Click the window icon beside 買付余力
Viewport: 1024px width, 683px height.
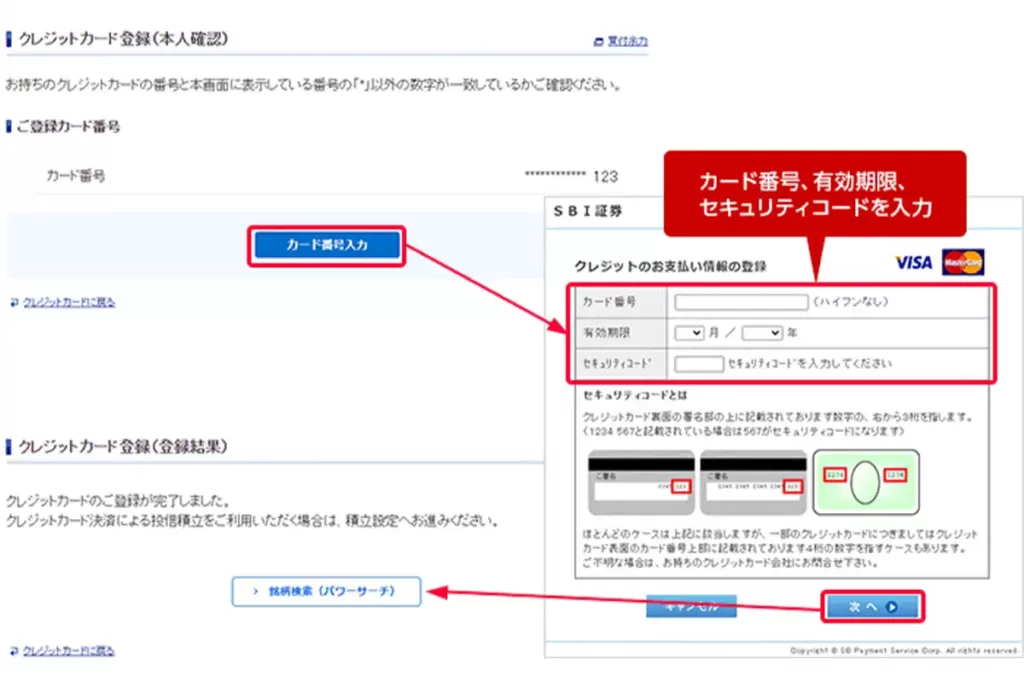coord(597,40)
